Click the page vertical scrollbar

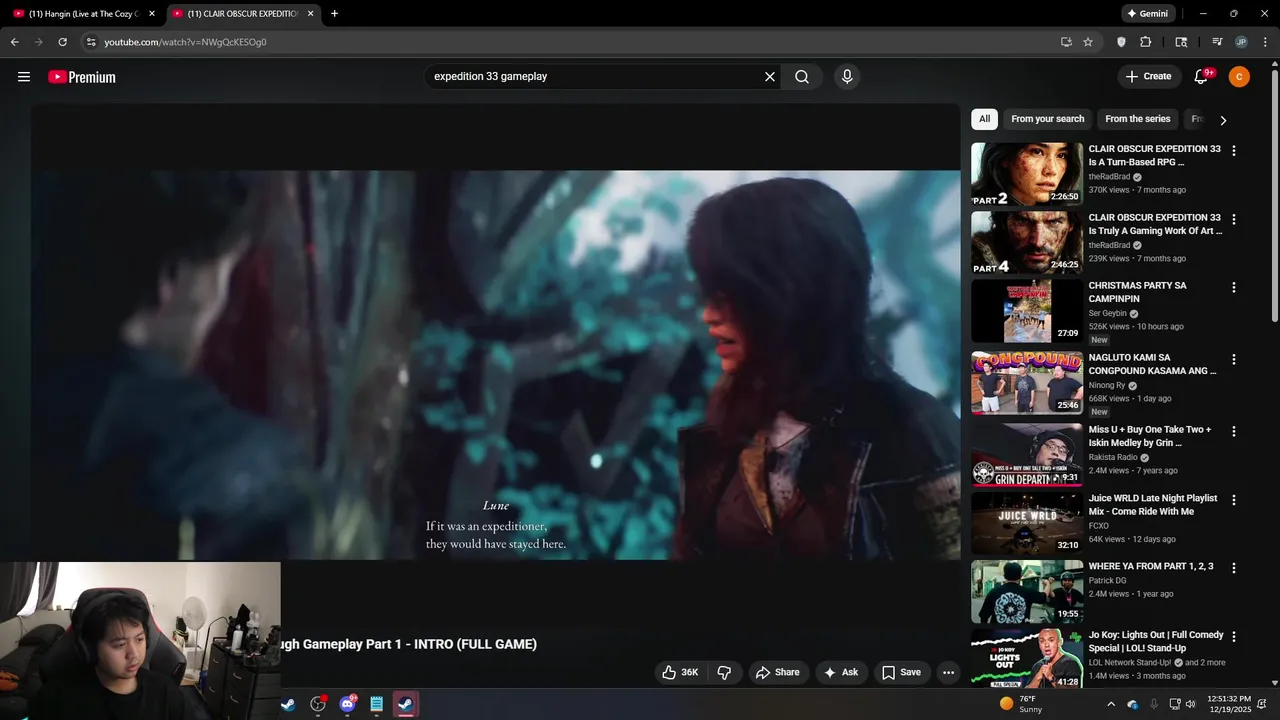pos(1274,195)
